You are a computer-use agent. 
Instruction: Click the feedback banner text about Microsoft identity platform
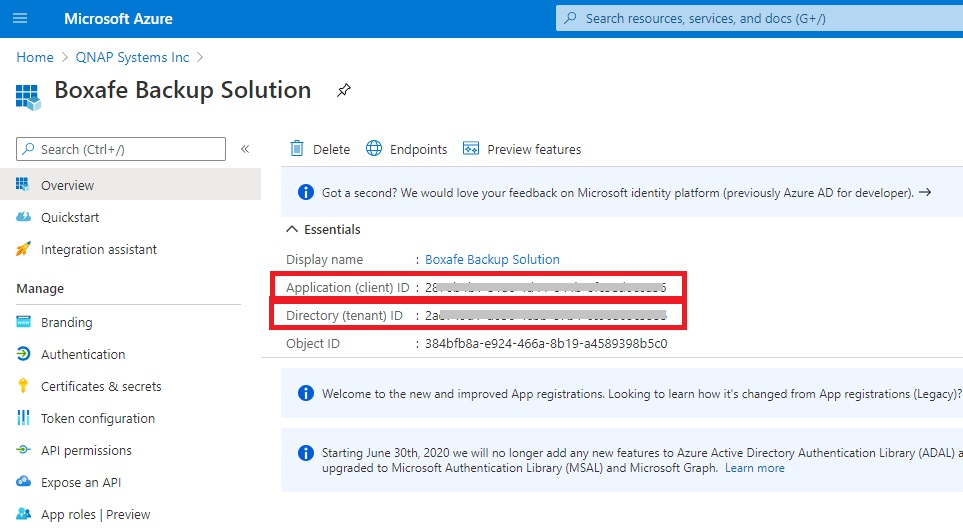tap(618, 193)
